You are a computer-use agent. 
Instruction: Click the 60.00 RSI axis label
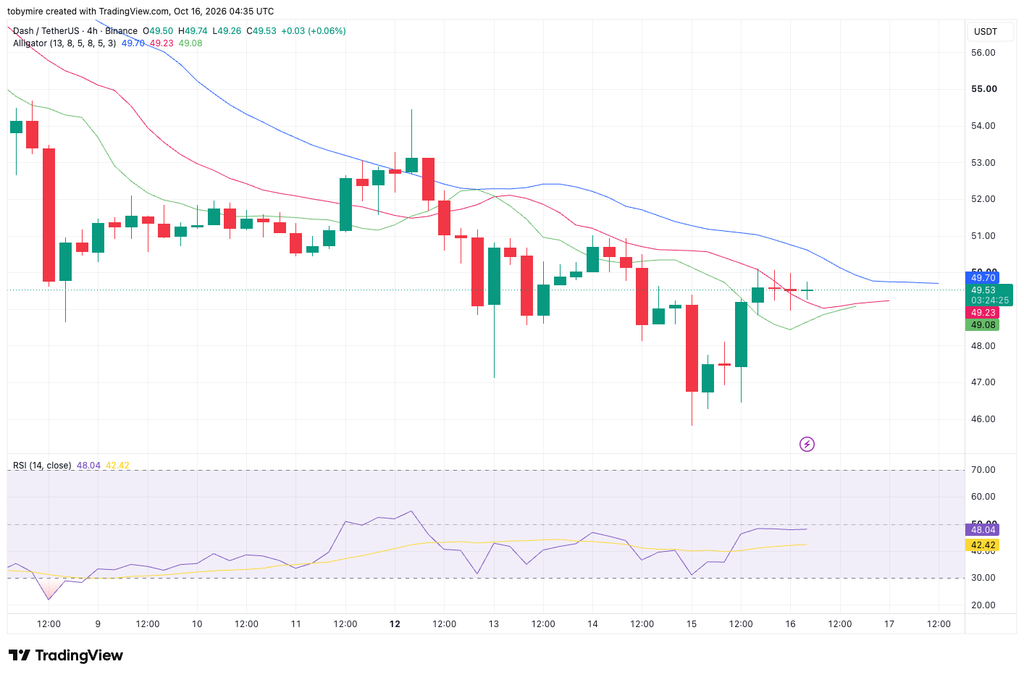983,496
